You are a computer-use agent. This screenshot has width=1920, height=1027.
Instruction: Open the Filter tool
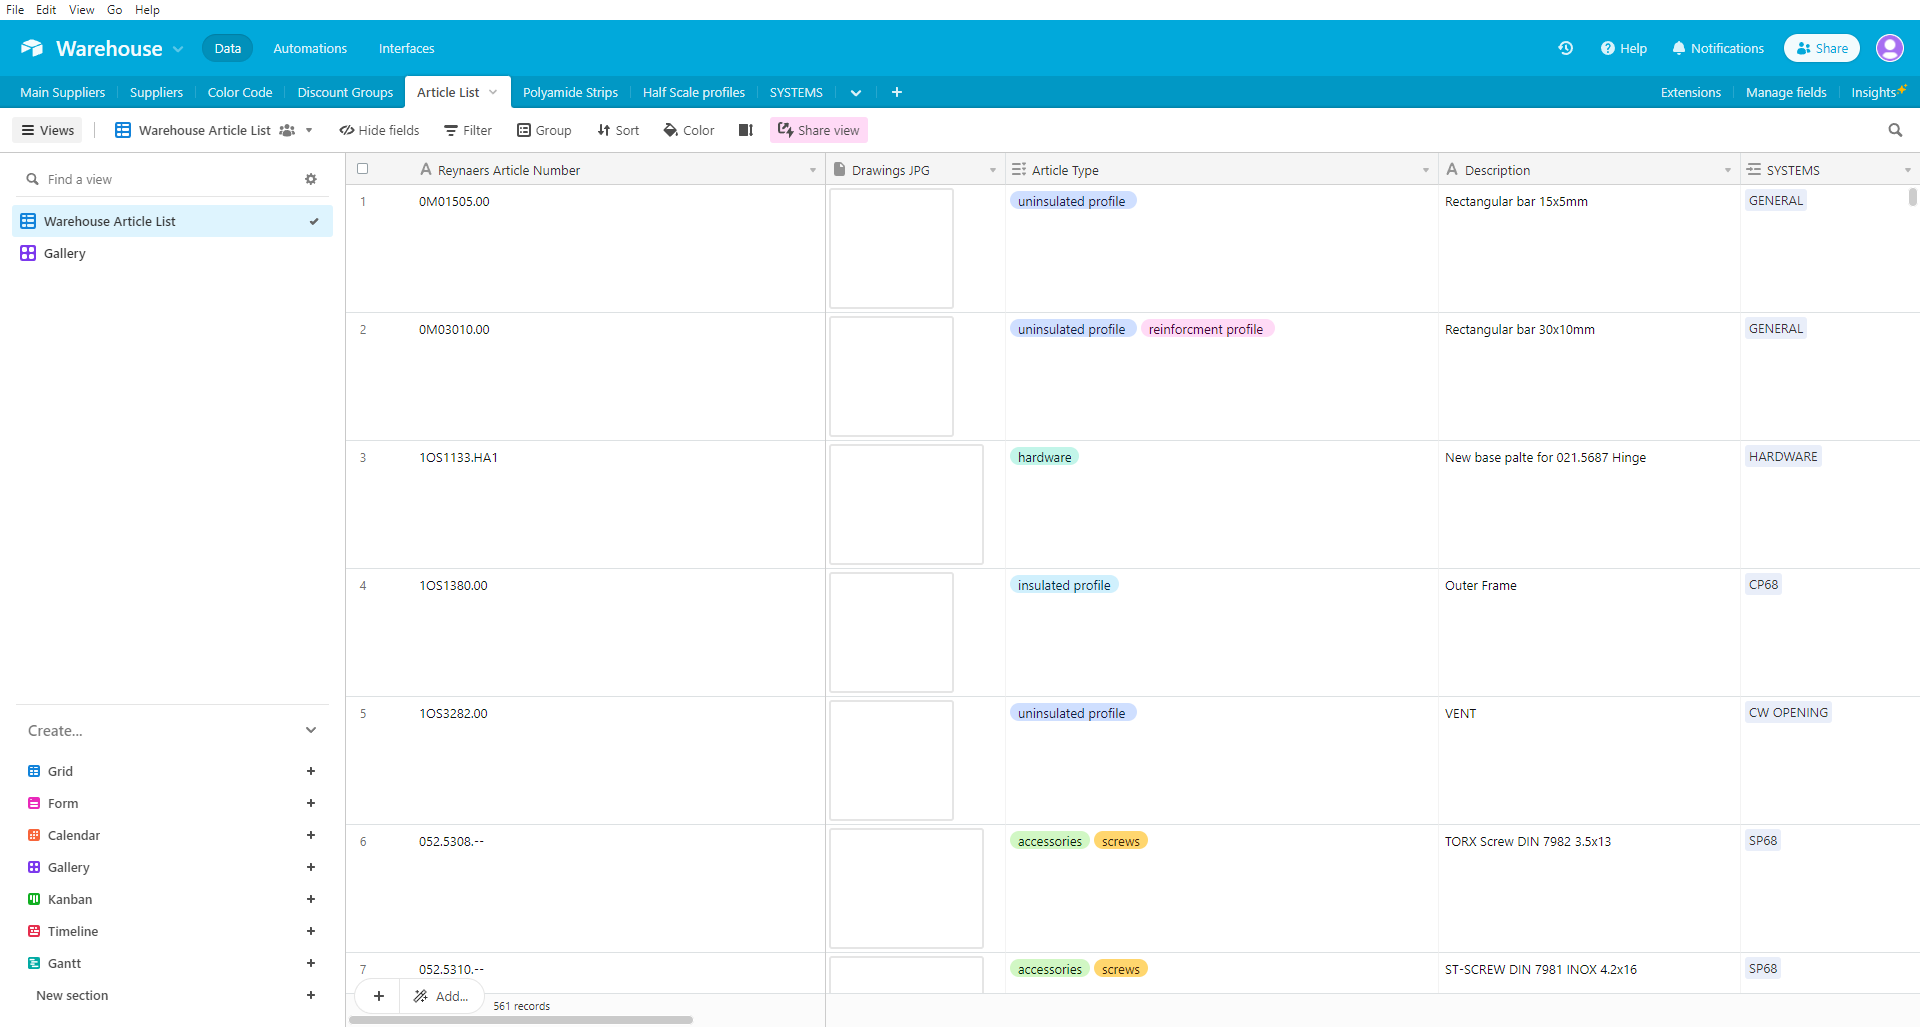click(x=468, y=130)
